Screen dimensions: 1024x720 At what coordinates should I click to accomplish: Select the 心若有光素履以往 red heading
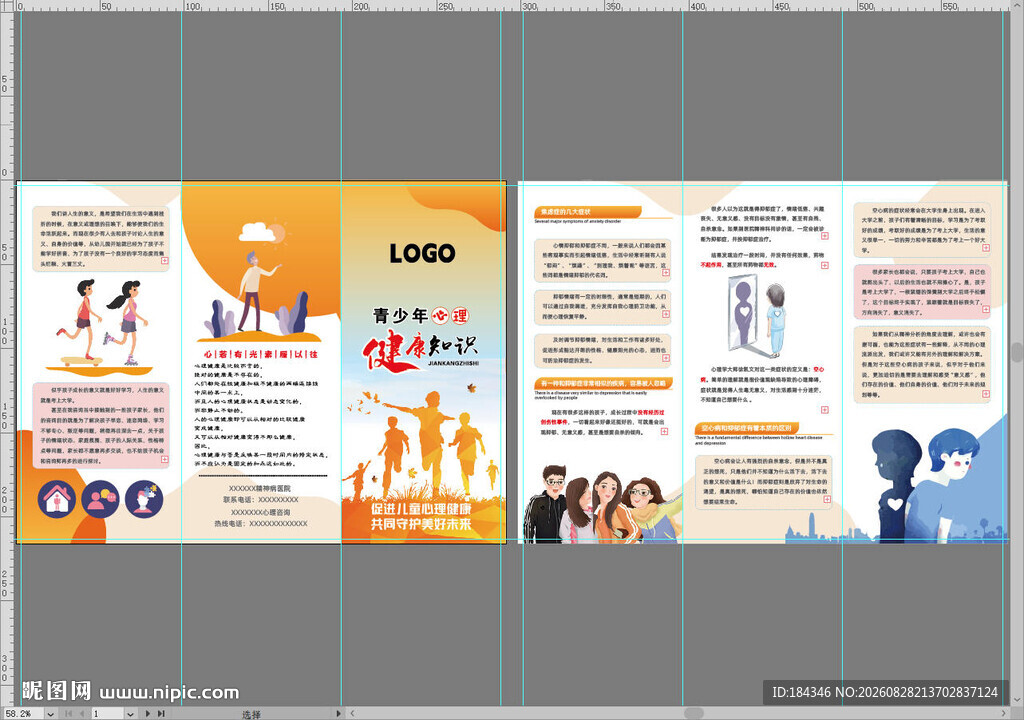point(261,354)
